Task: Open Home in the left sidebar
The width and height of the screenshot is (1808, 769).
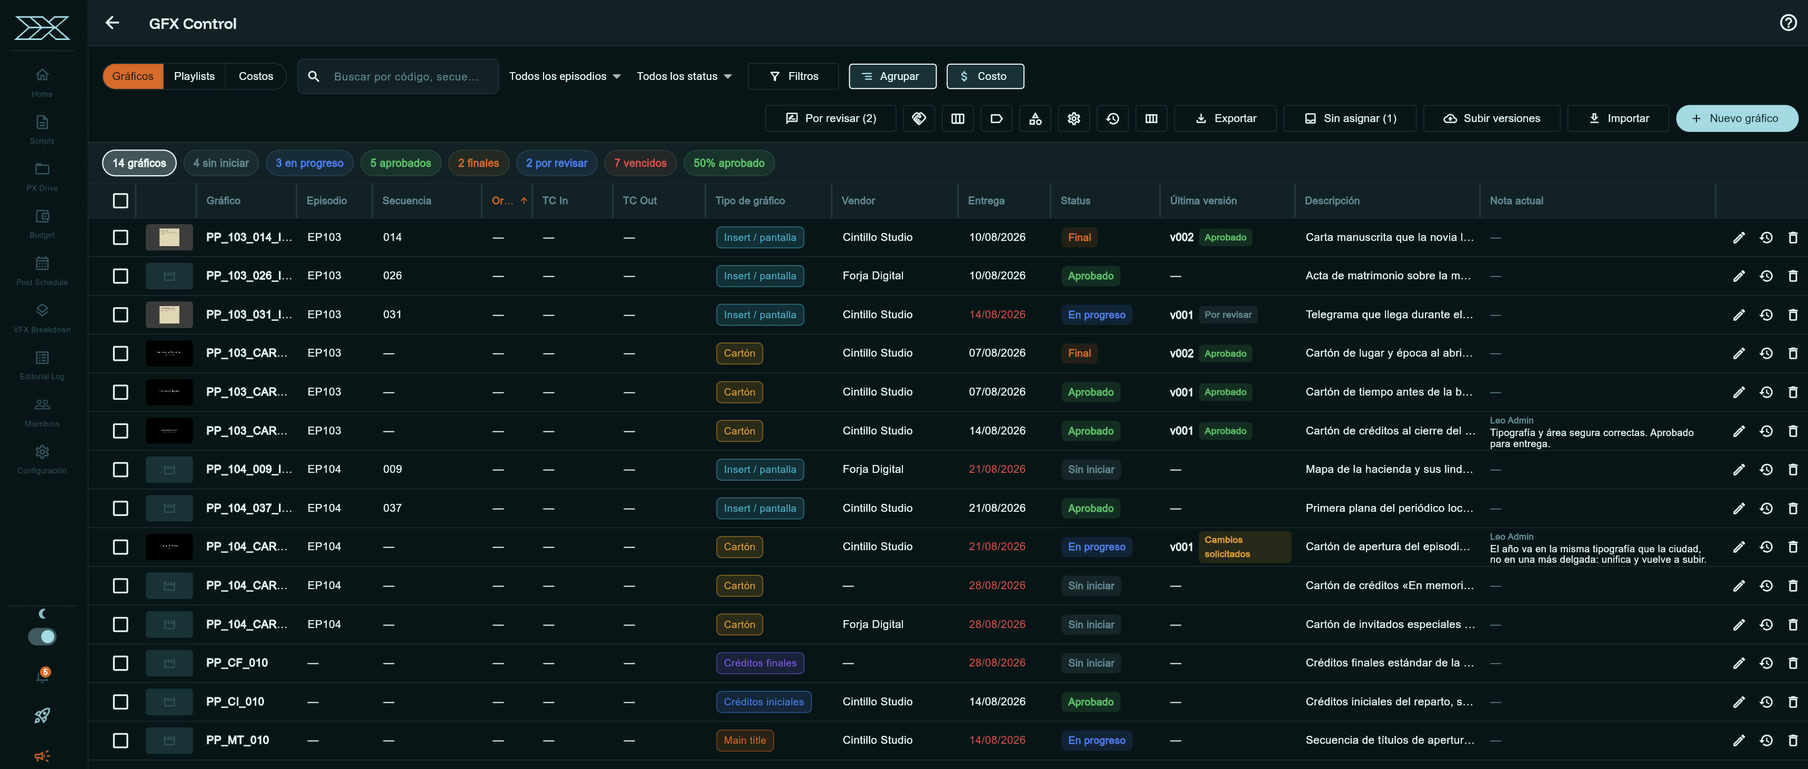Action: click(42, 82)
